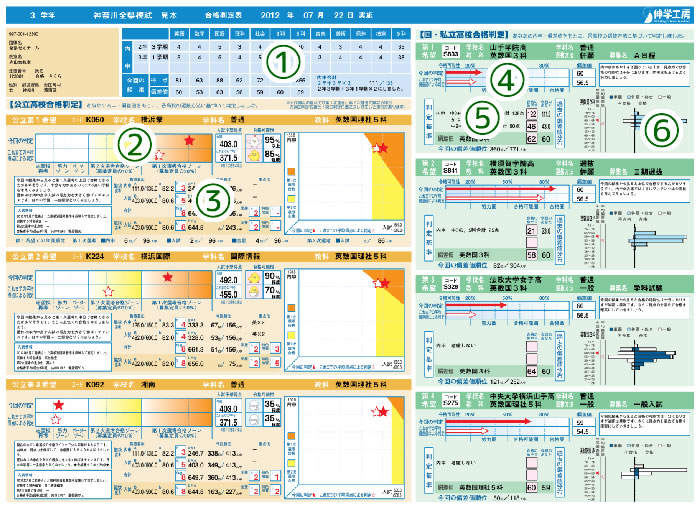Click the 【公立高校合格判定】 section heading
The image size is (700, 508).
pyautogui.click(x=45, y=105)
